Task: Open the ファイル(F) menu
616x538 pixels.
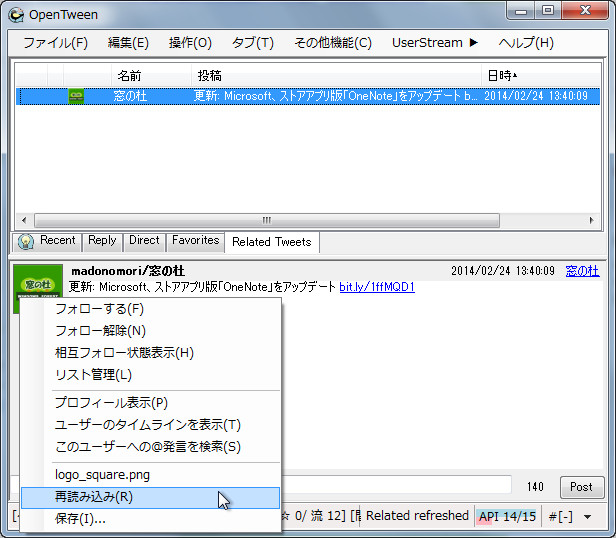Action: (55, 42)
